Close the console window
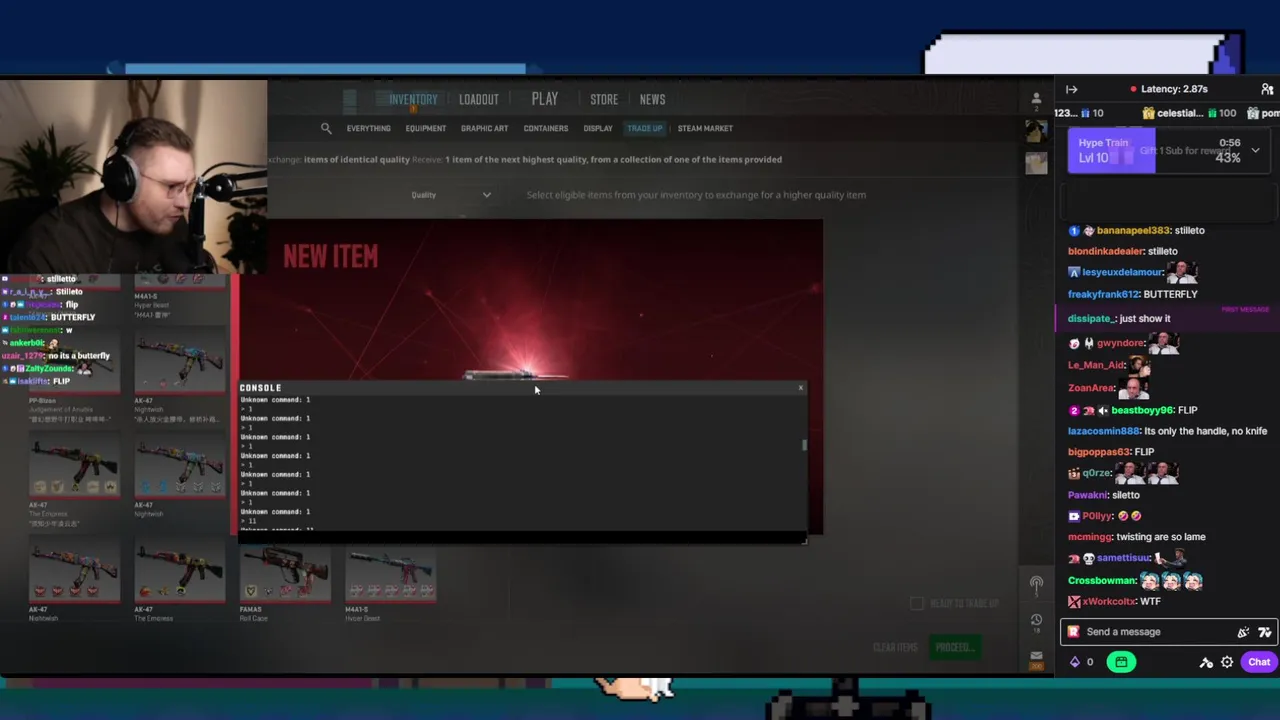The height and width of the screenshot is (720, 1280). coord(800,387)
